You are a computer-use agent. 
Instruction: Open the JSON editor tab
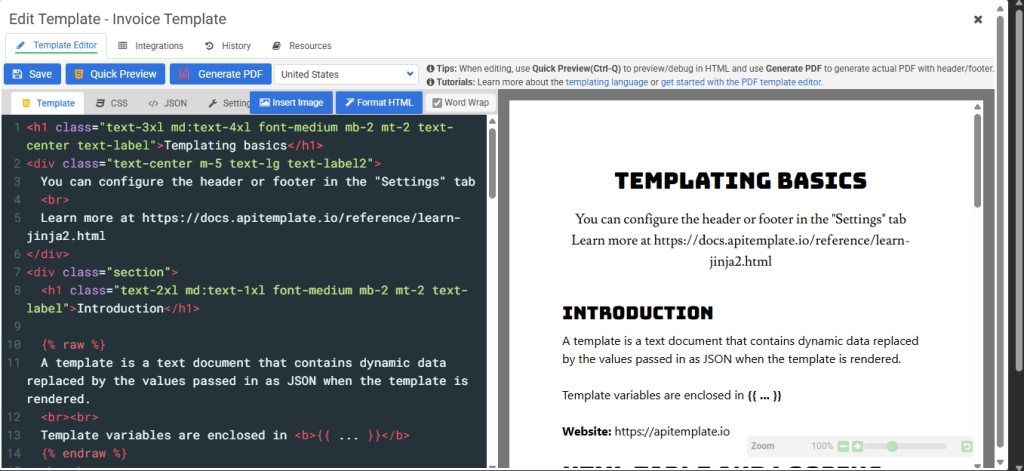[167, 103]
